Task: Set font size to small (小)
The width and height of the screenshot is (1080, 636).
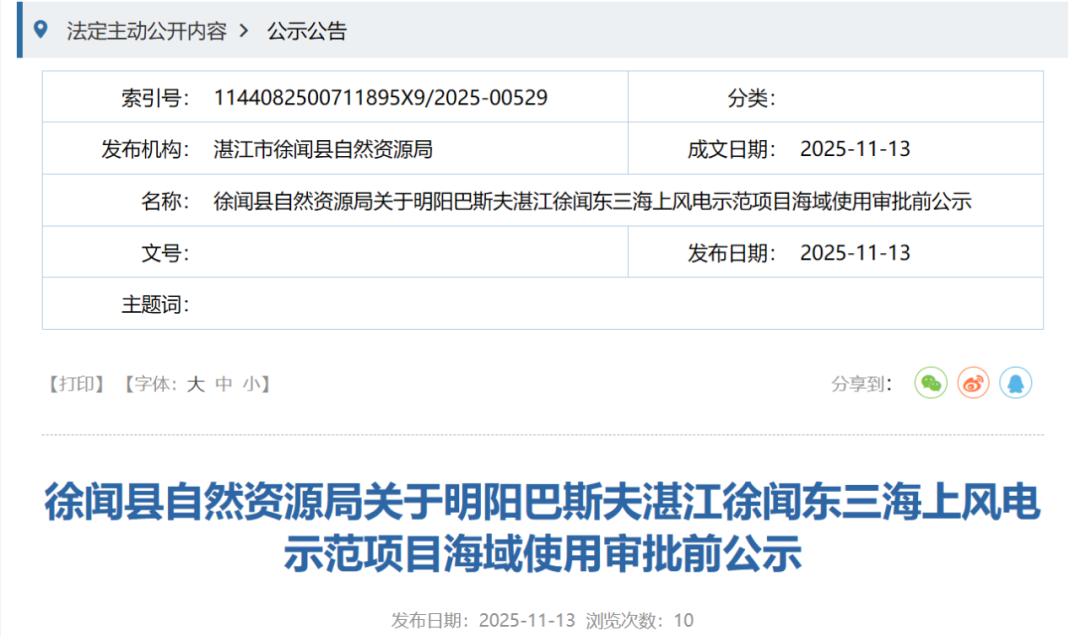Action: tap(250, 384)
